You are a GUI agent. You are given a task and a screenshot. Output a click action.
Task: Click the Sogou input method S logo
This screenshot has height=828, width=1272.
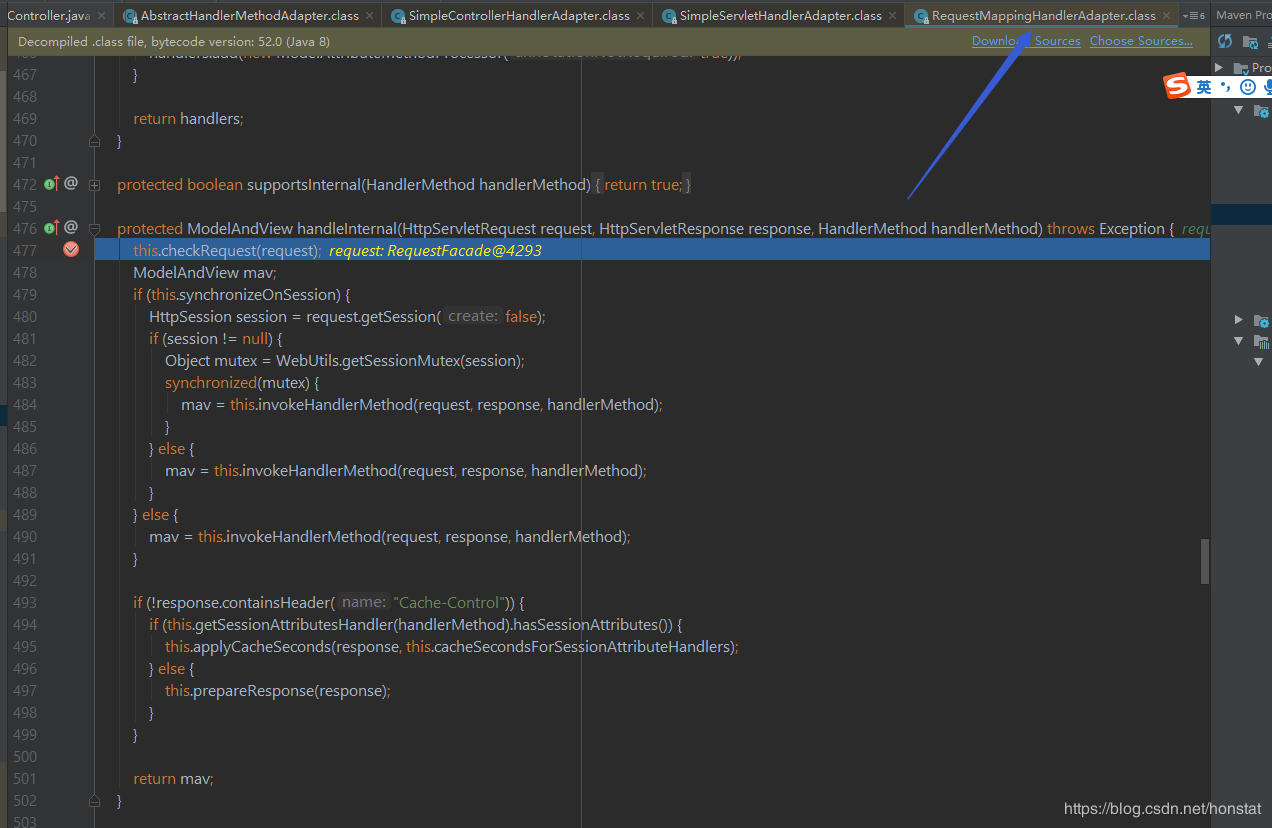(x=1179, y=87)
